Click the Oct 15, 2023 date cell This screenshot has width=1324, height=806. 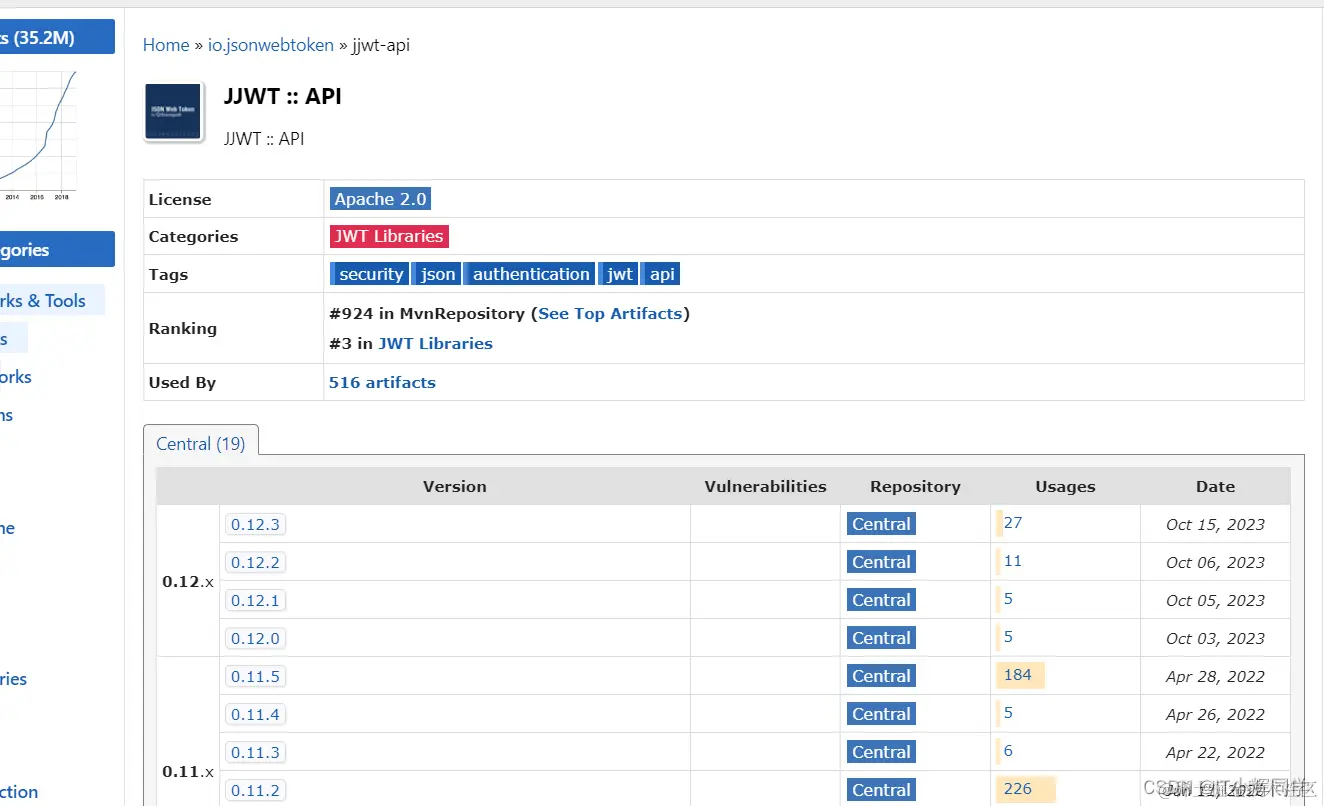[1215, 524]
